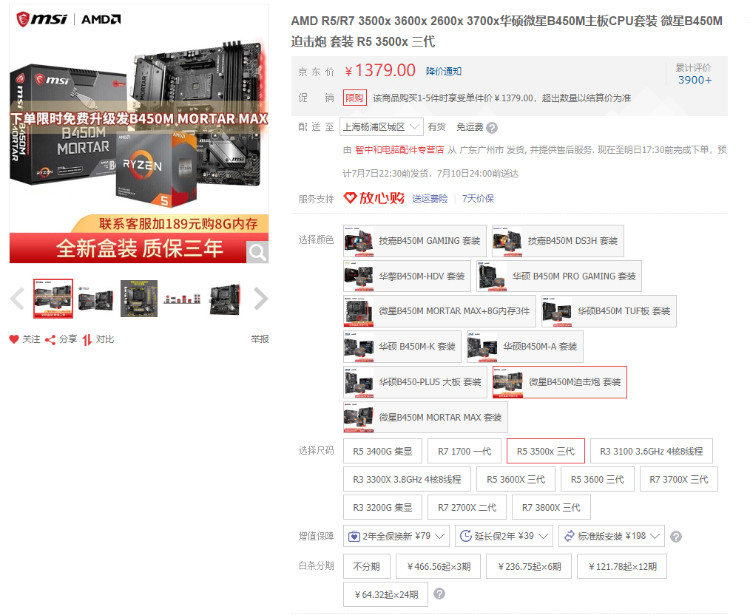Click the heart 关注 icon
Screen dimensions: 750x615
14,340
